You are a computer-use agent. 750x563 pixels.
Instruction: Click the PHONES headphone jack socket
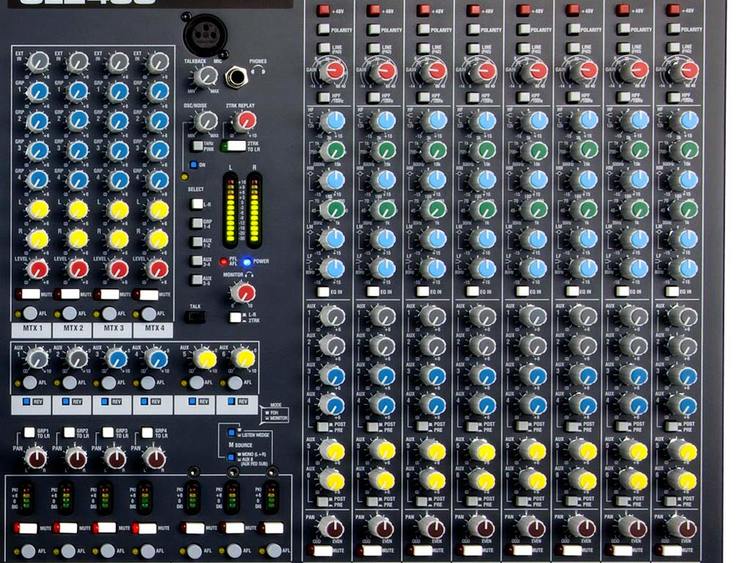click(235, 76)
